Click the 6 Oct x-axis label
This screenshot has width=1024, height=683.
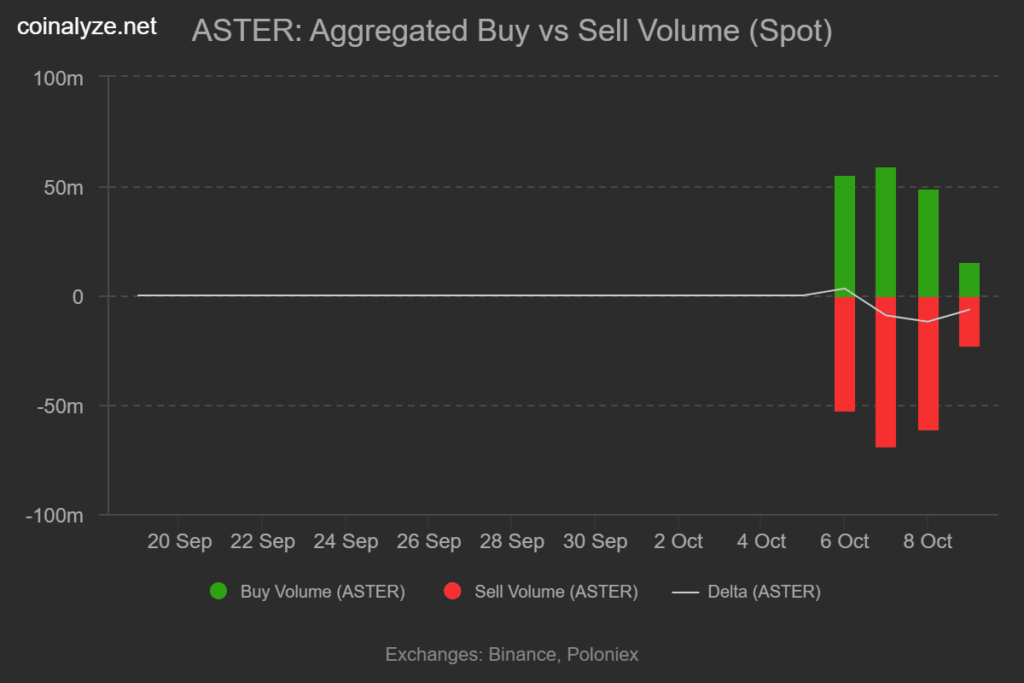click(845, 542)
